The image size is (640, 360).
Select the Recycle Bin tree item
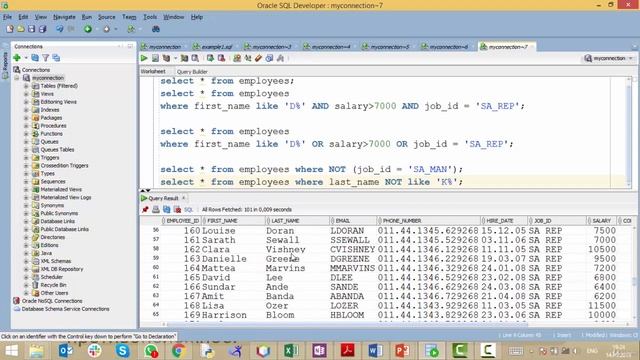pyautogui.click(x=53, y=285)
